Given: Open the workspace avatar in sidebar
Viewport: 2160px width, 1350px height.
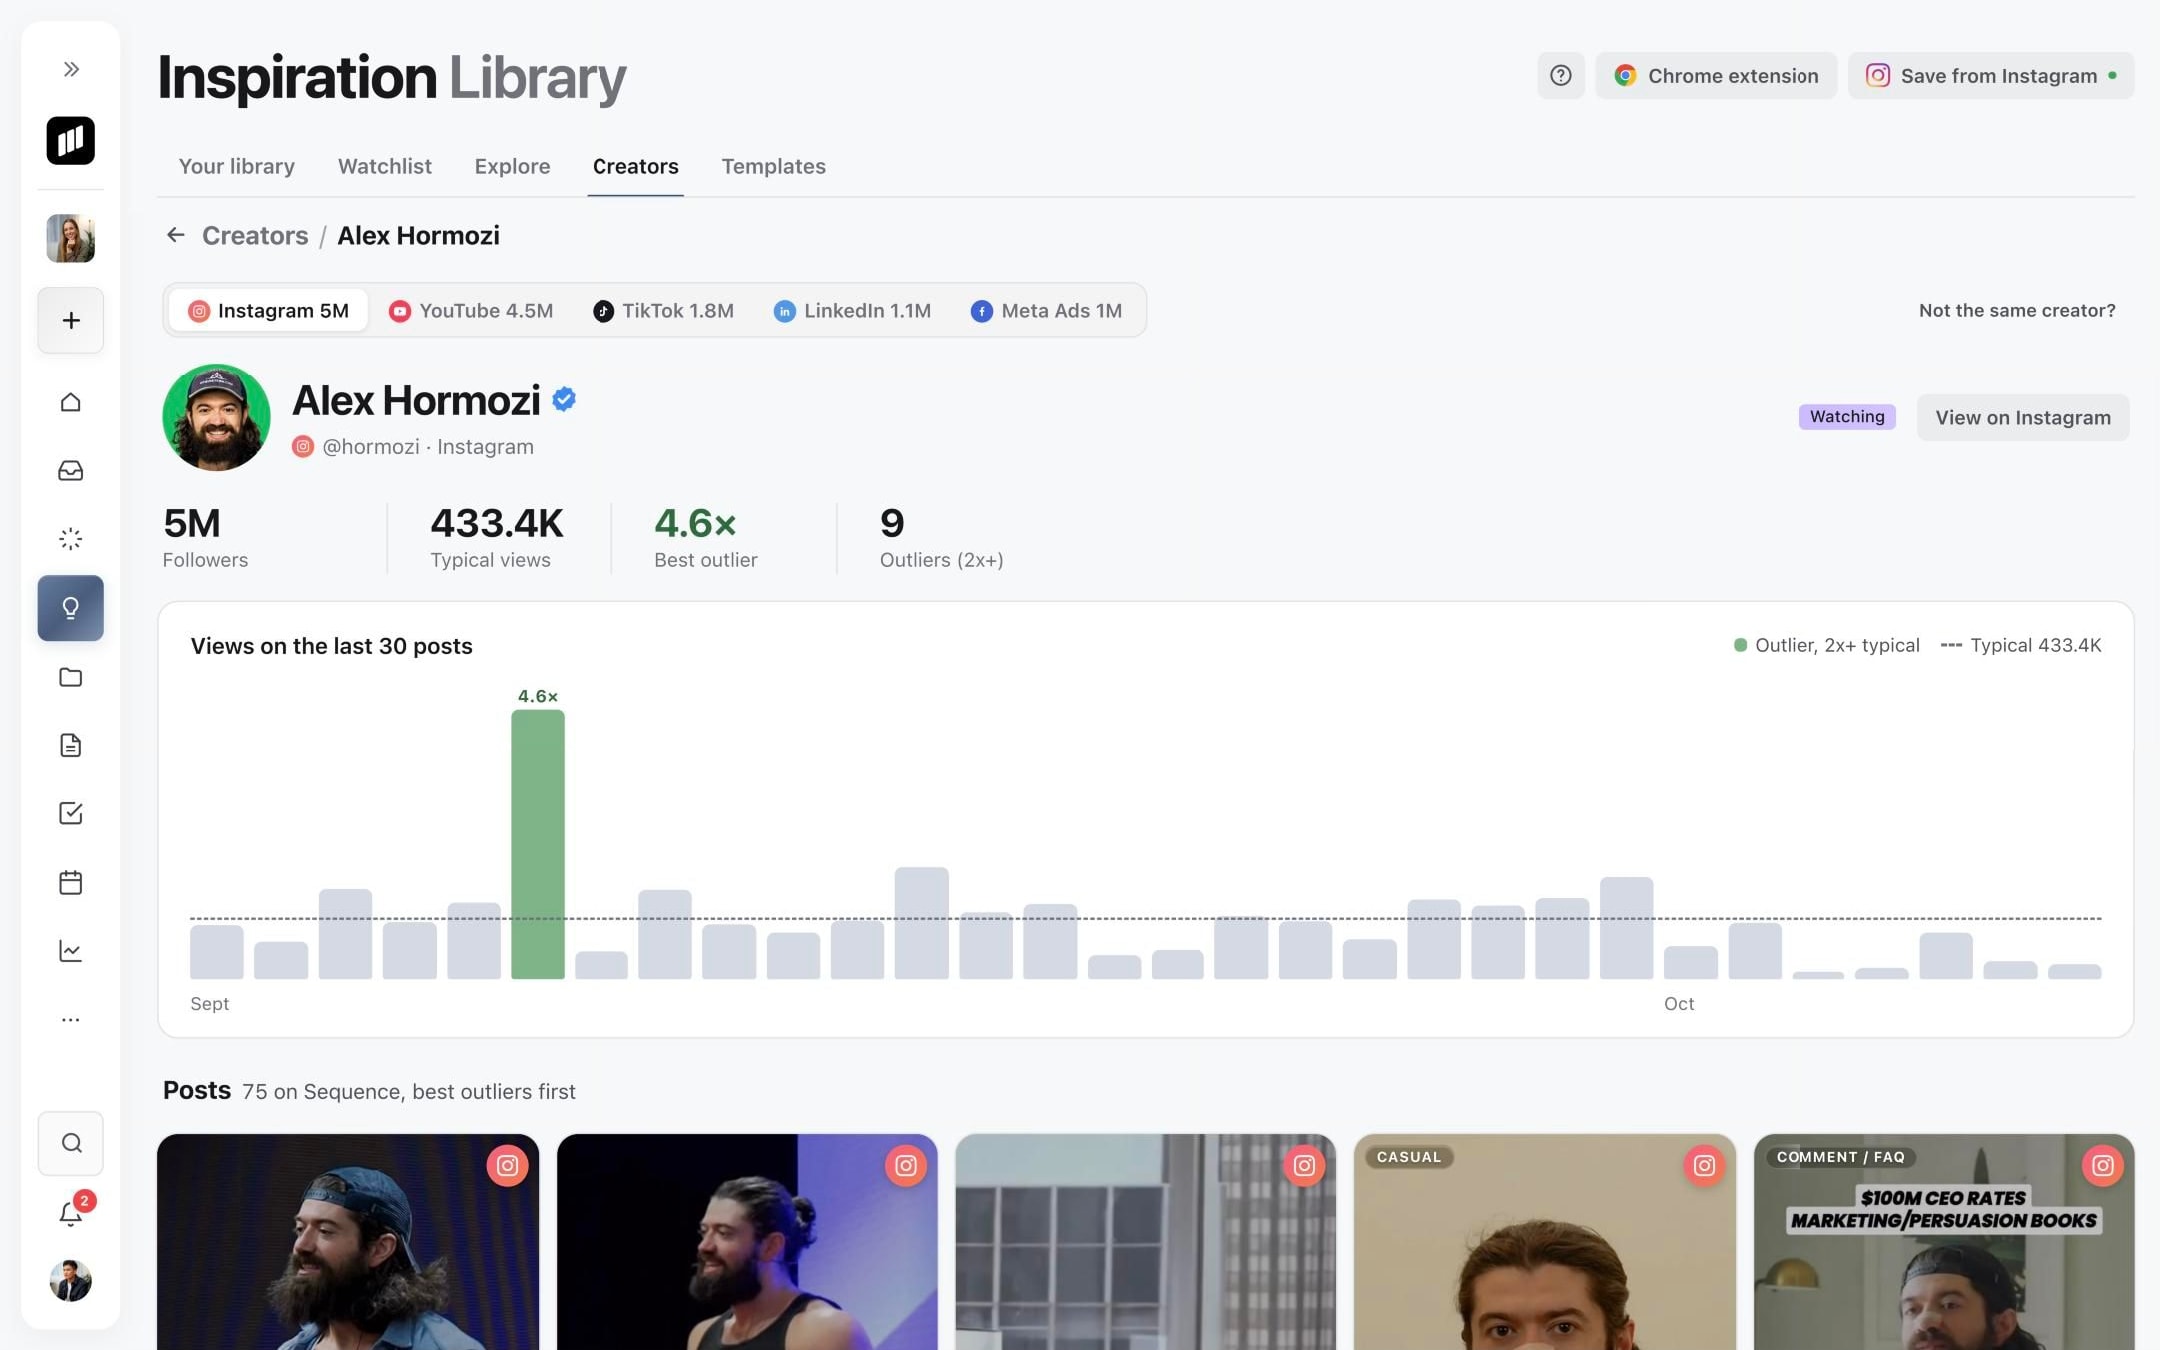Looking at the screenshot, I should (71, 238).
